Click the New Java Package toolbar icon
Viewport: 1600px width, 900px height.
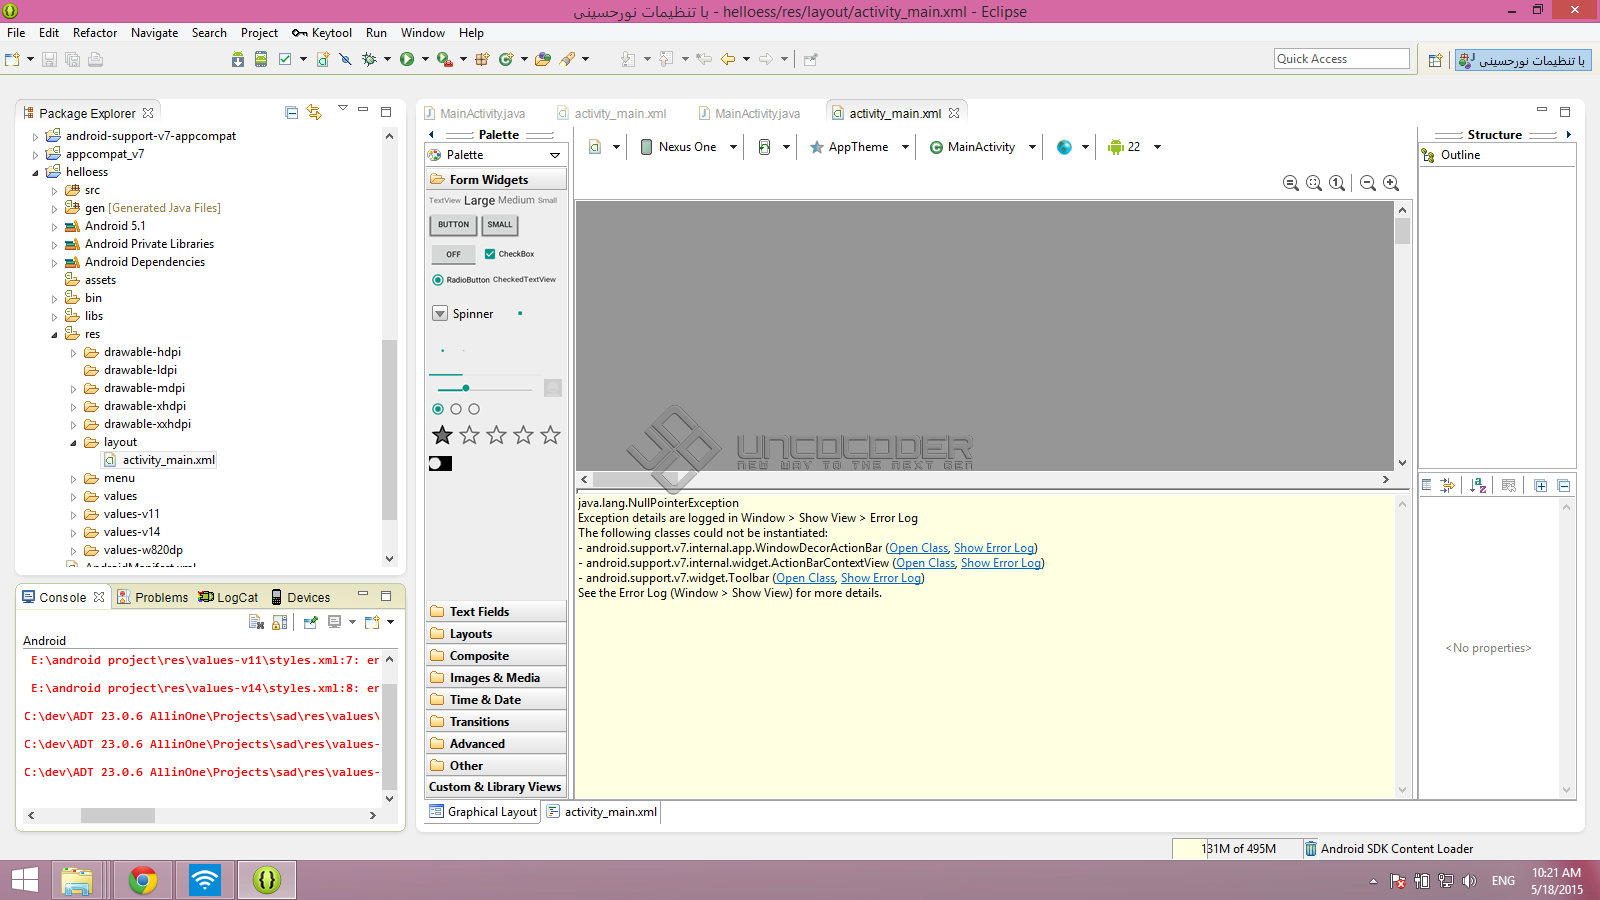click(x=482, y=59)
